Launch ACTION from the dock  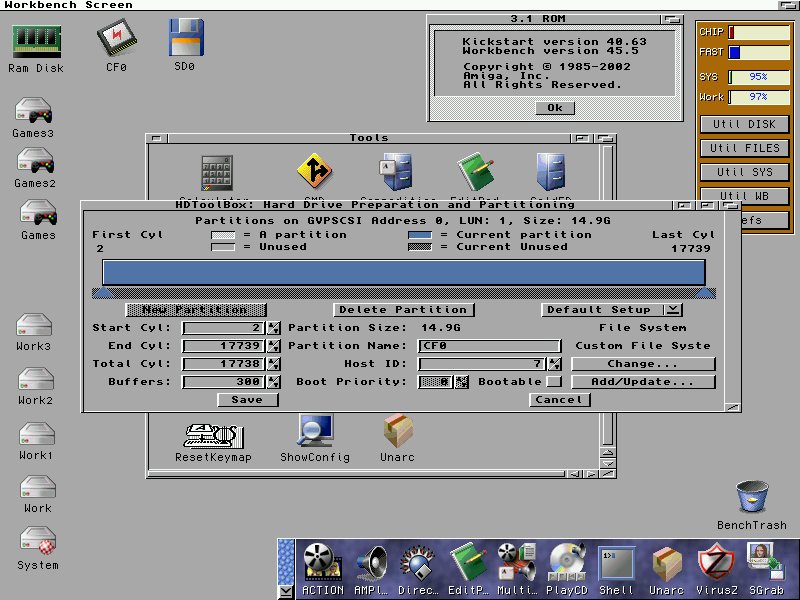click(x=322, y=563)
